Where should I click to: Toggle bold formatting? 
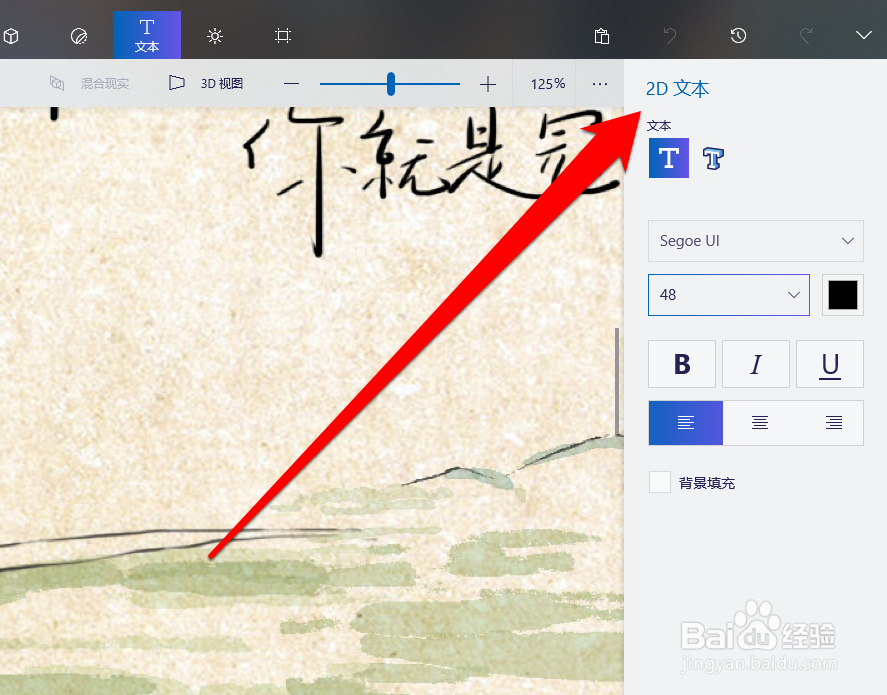pos(682,364)
